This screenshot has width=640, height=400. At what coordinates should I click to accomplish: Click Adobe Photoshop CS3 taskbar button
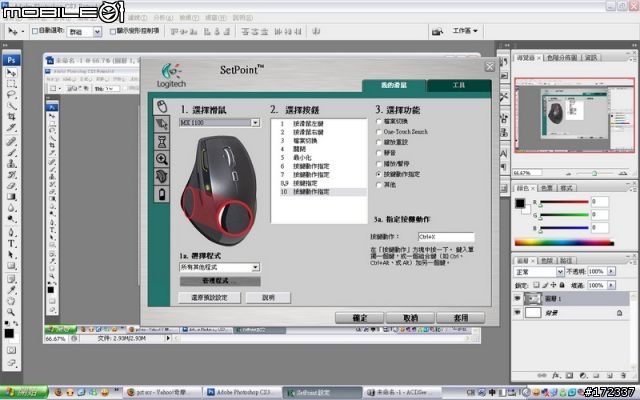(241, 392)
